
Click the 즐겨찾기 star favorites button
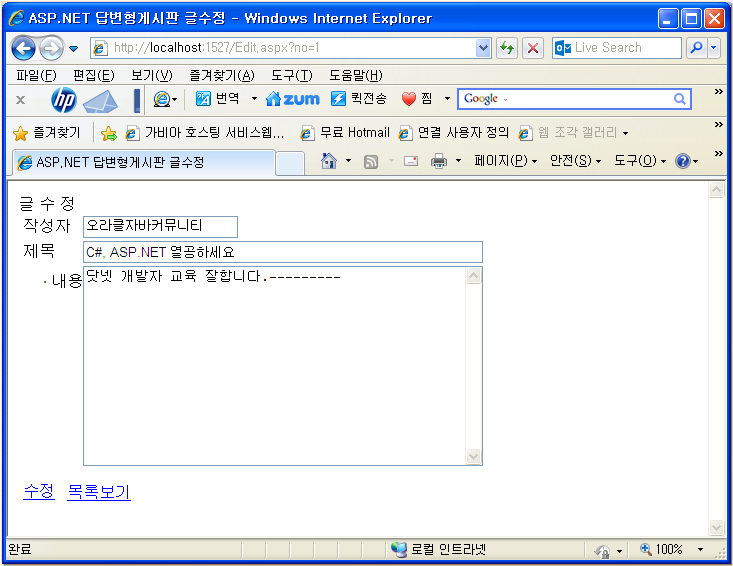tap(46, 133)
